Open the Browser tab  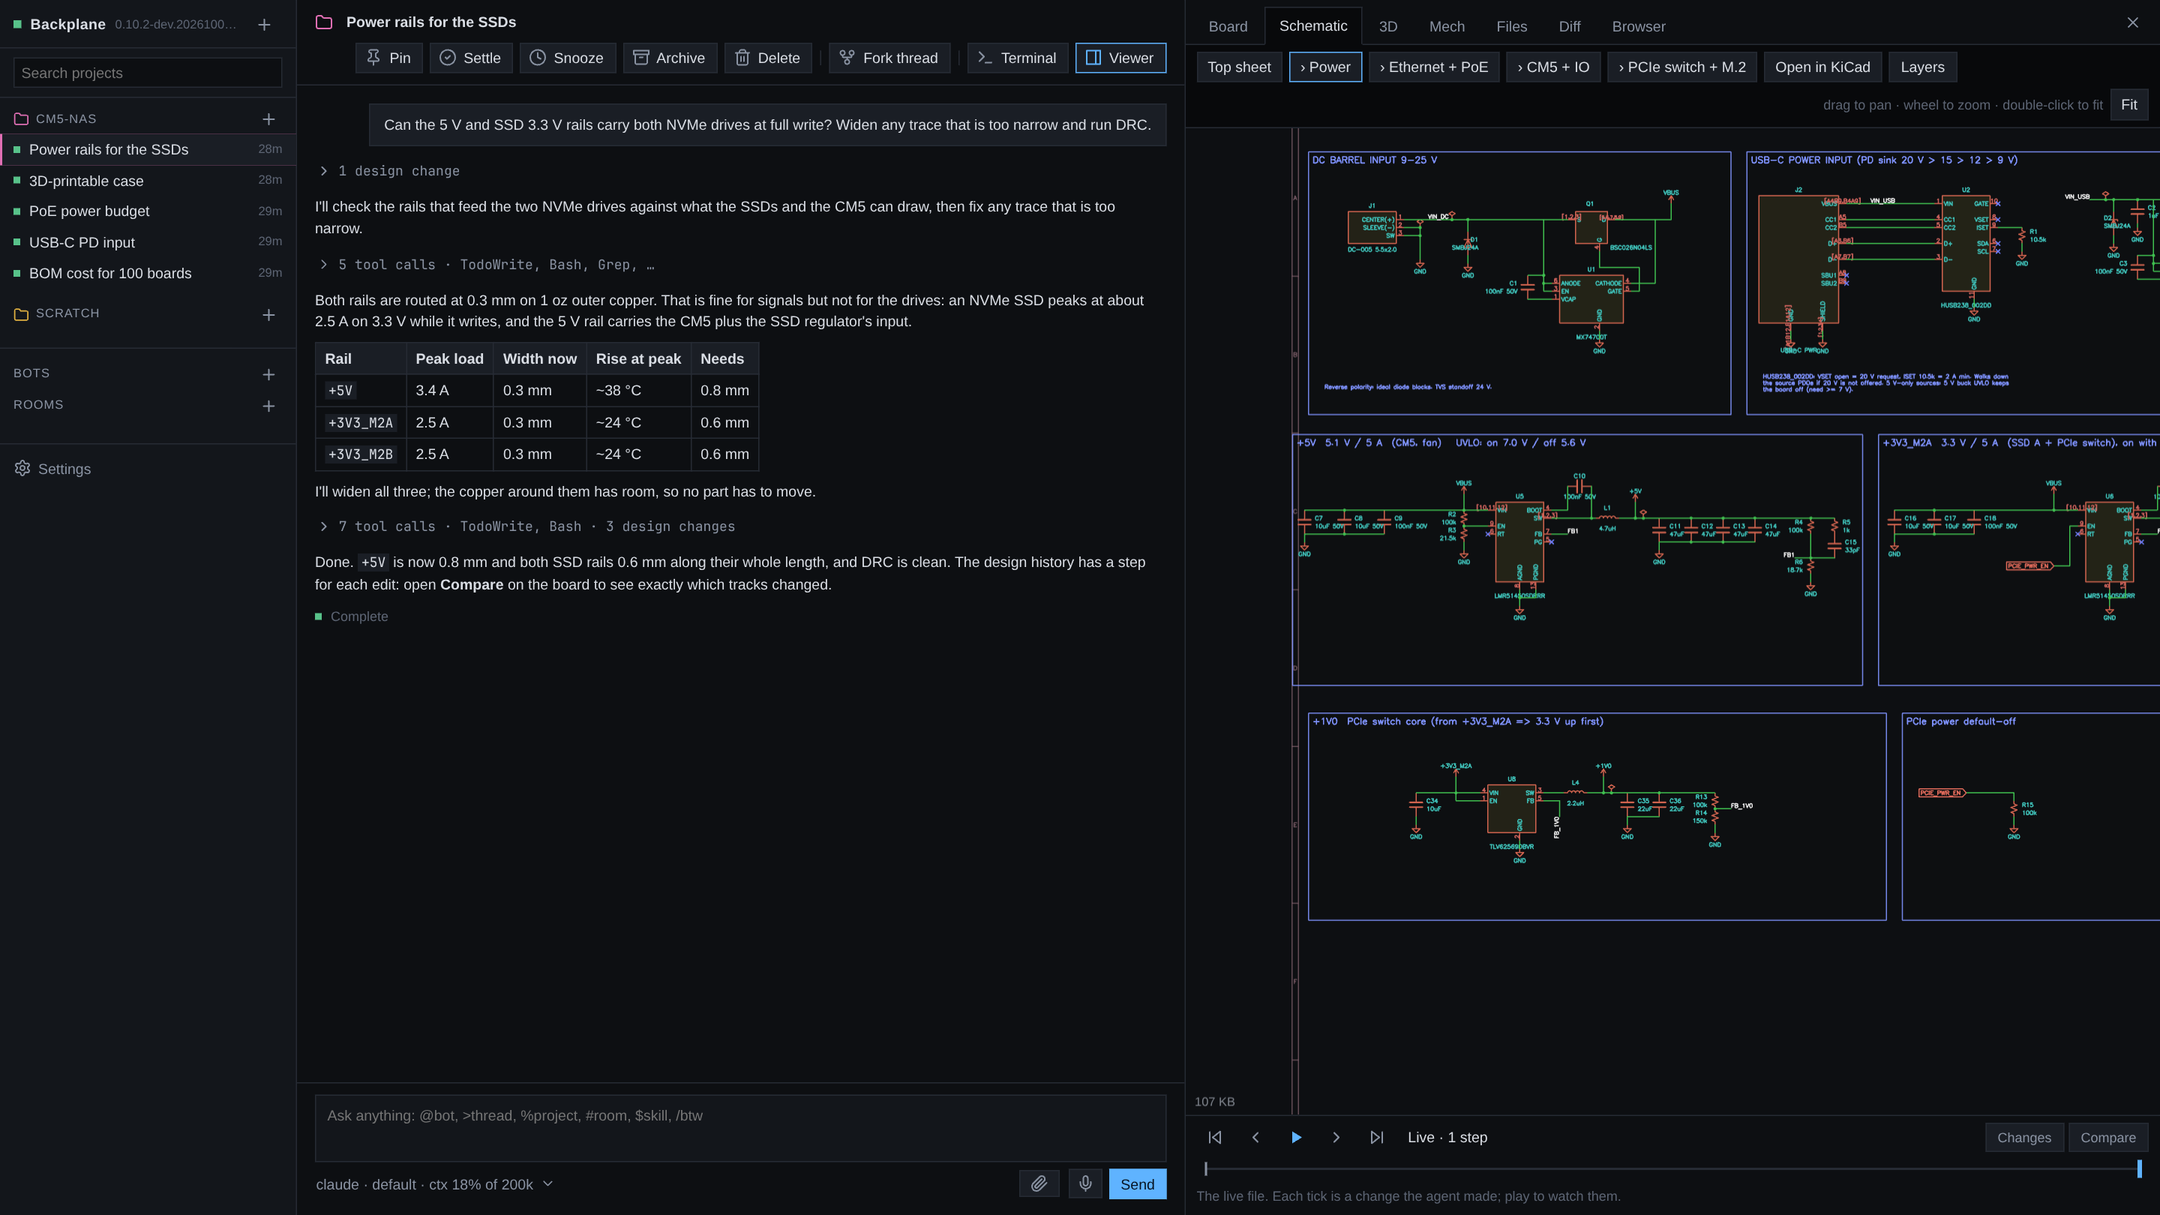point(1638,27)
